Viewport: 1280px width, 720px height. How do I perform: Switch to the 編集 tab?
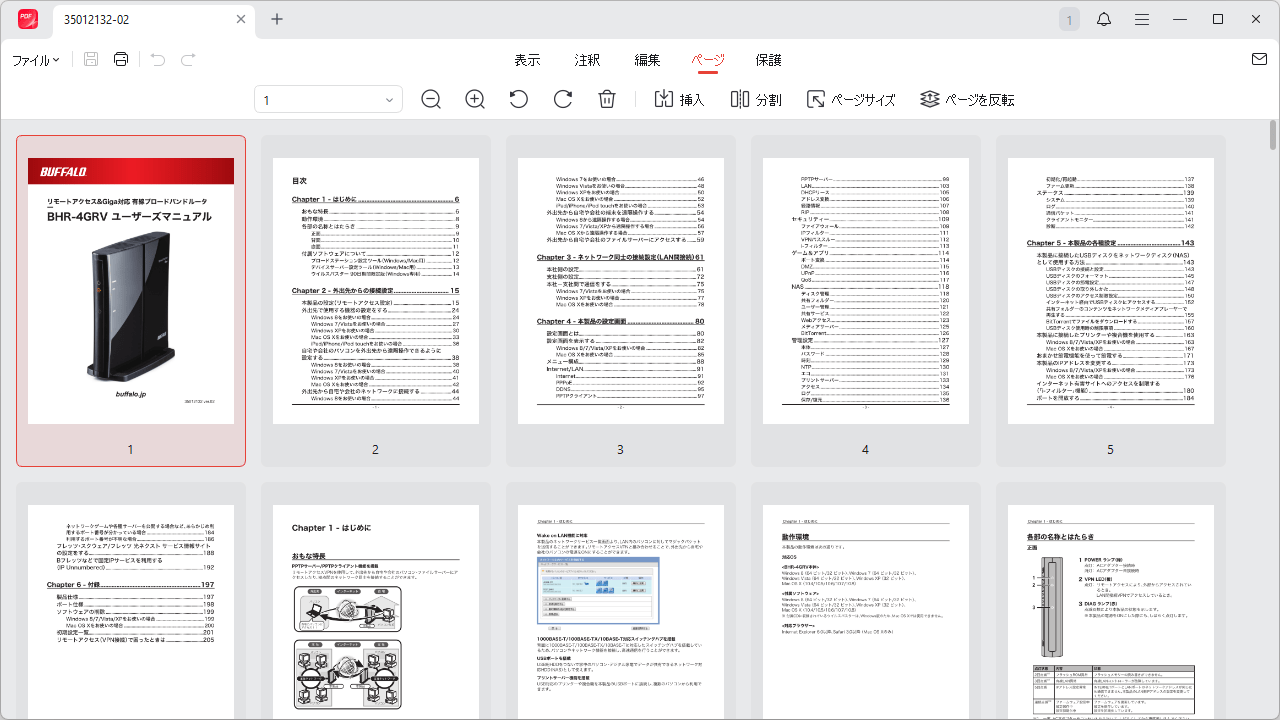point(647,60)
